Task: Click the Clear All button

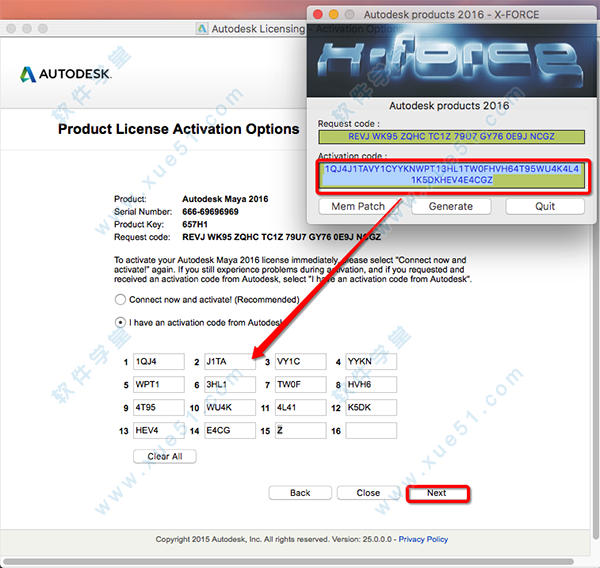Action: [x=165, y=456]
